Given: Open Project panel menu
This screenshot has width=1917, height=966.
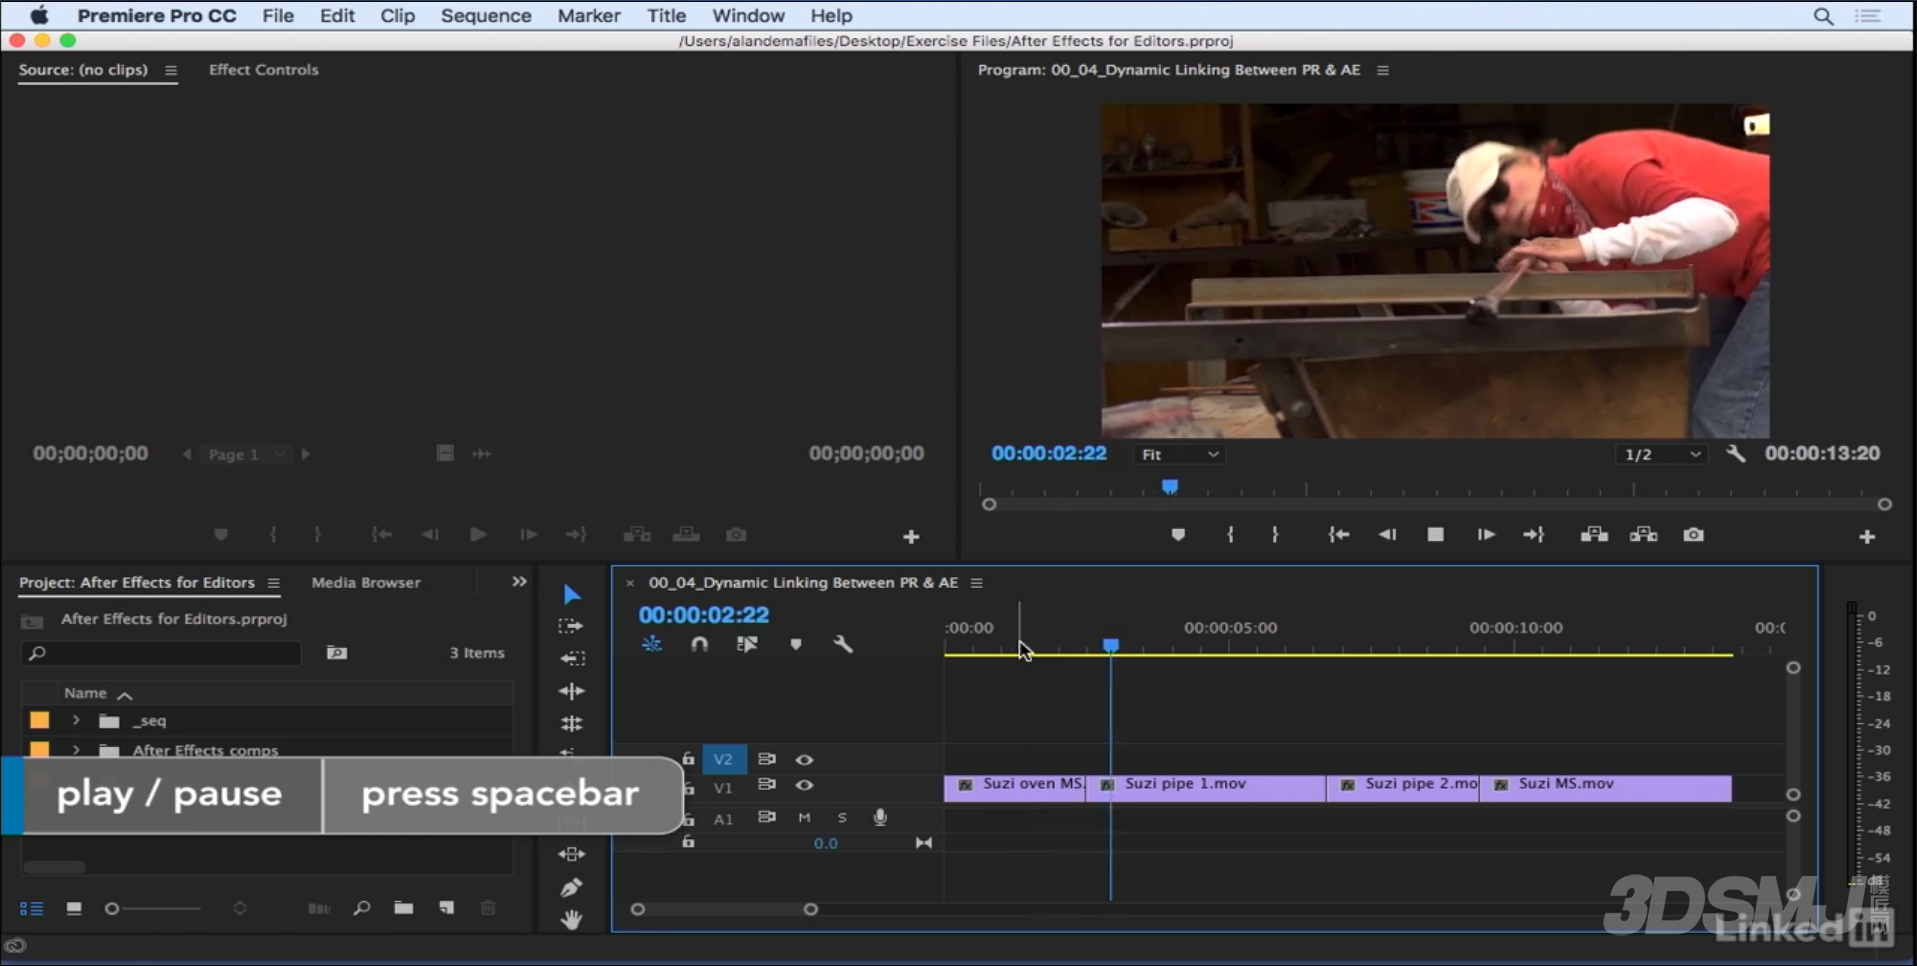Looking at the screenshot, I should (273, 583).
